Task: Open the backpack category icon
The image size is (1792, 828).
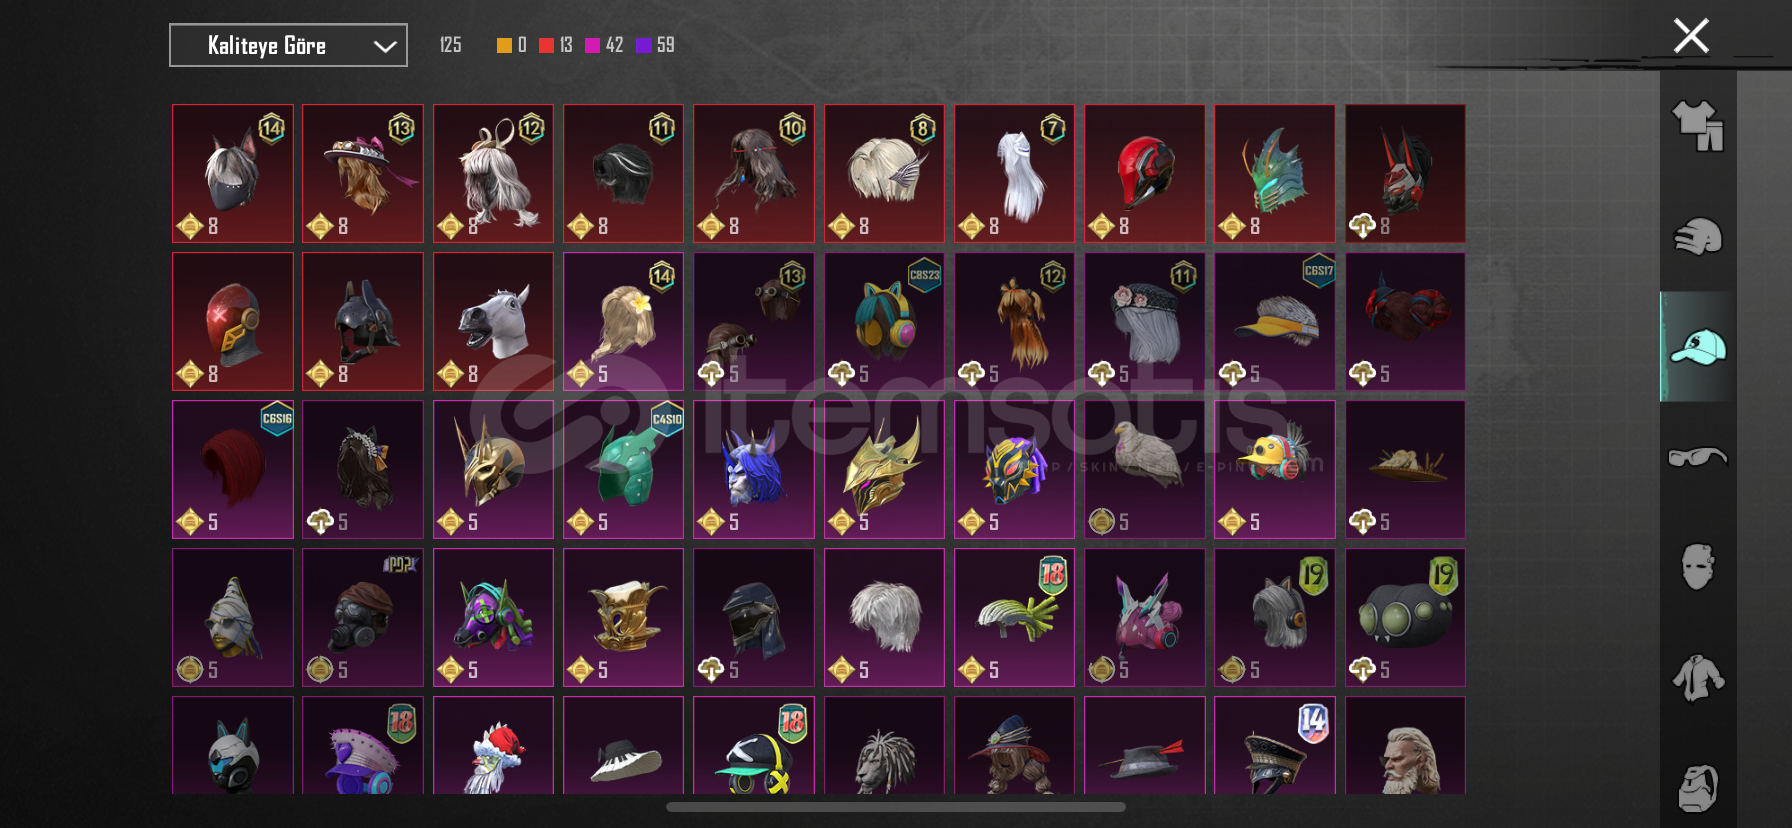Action: pos(1698,788)
